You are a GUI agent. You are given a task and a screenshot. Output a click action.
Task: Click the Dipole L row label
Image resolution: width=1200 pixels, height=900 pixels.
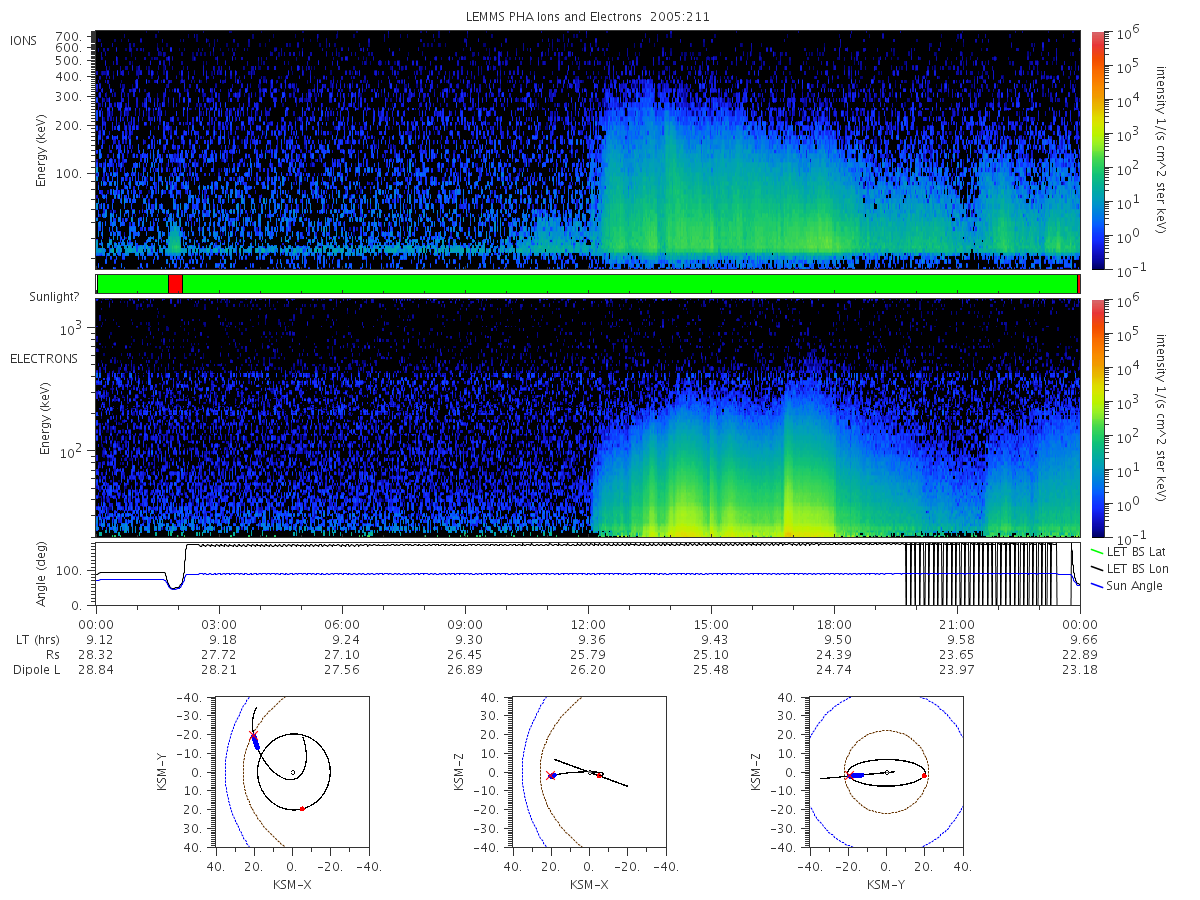click(x=36, y=670)
